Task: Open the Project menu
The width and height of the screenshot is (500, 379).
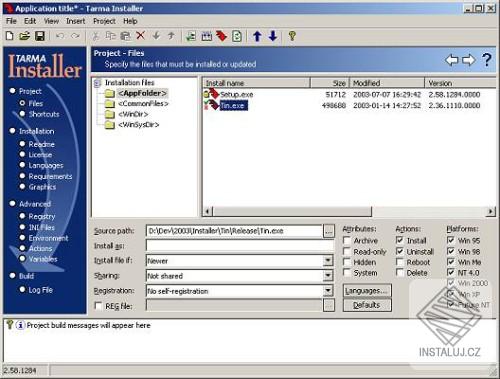Action: tap(104, 21)
